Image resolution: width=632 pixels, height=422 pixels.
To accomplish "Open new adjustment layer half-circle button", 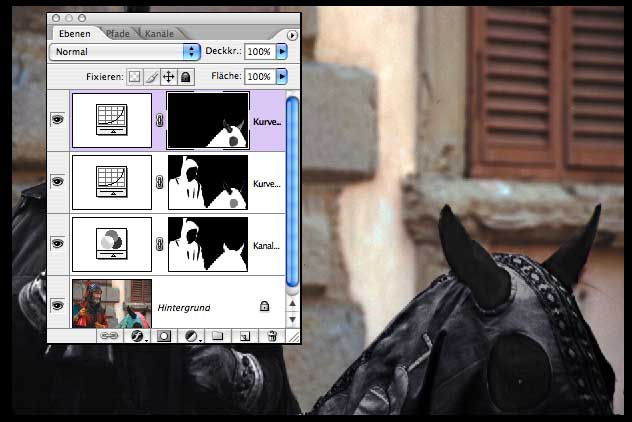I will point(191,336).
